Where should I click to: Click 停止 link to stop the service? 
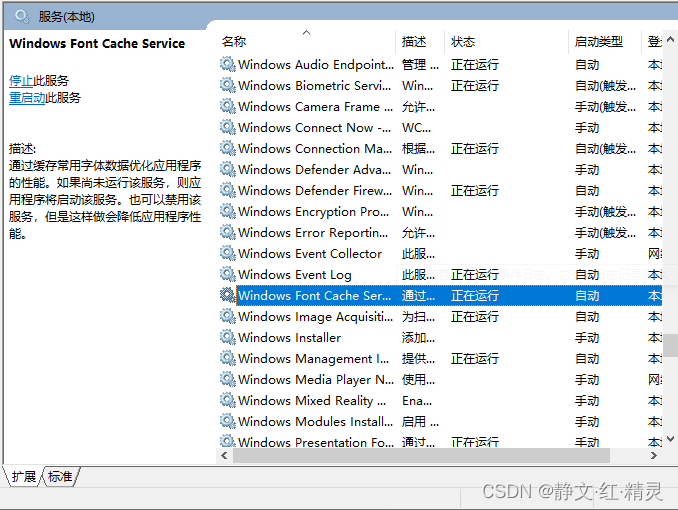click(x=21, y=80)
